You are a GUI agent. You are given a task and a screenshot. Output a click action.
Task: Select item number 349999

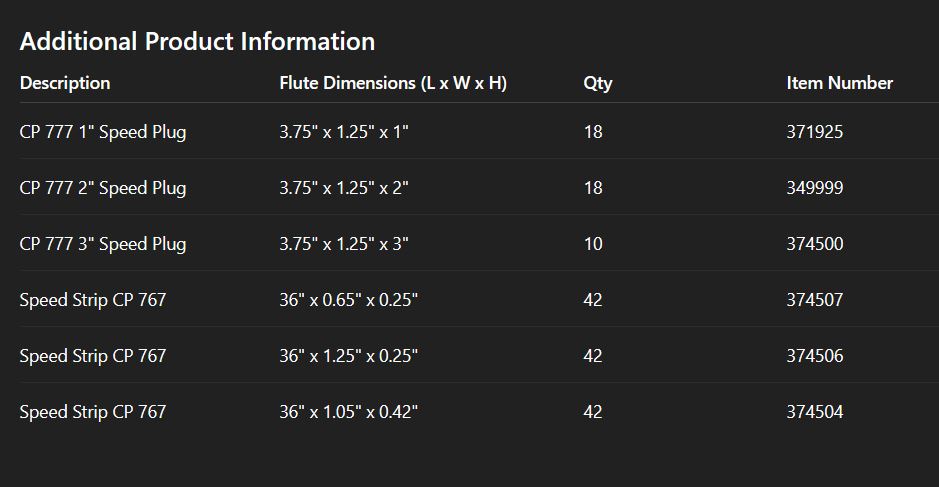[814, 188]
